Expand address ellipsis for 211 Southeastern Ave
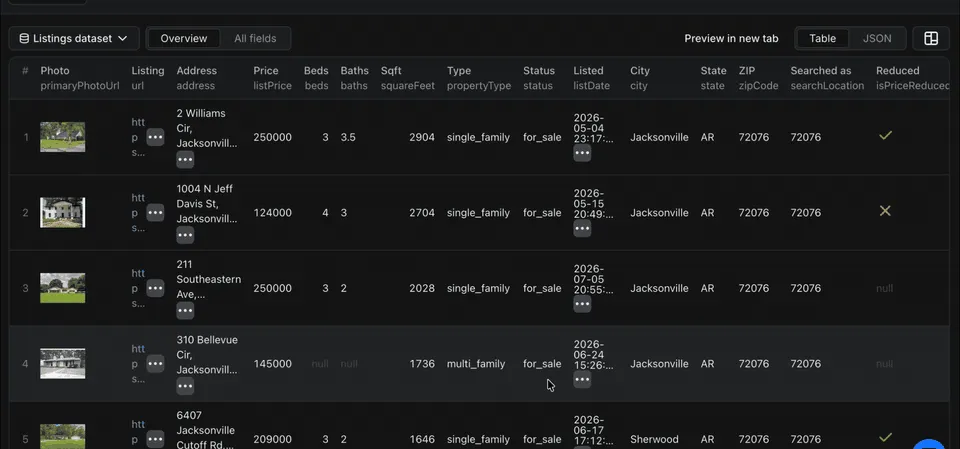Viewport: 960px width, 449px height. point(185,311)
